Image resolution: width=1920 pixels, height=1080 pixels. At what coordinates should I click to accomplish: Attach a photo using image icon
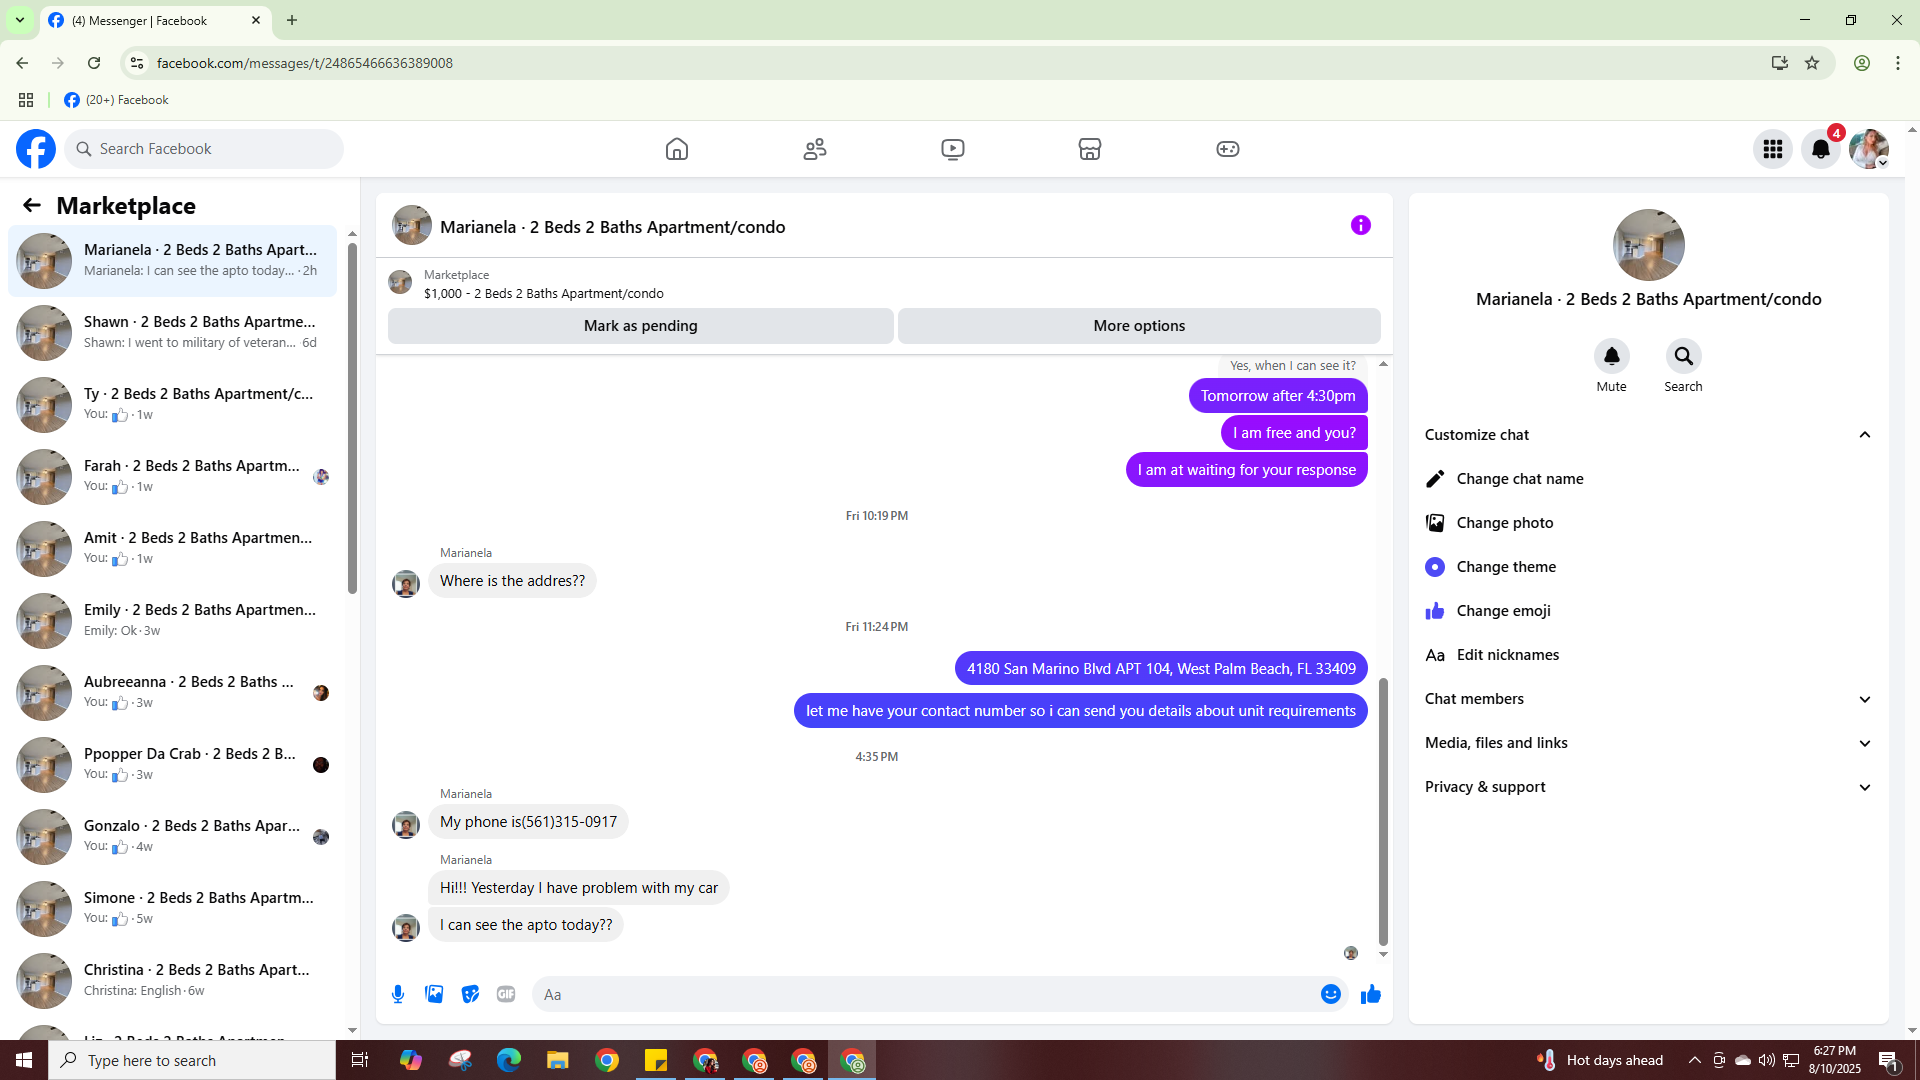[x=434, y=994]
